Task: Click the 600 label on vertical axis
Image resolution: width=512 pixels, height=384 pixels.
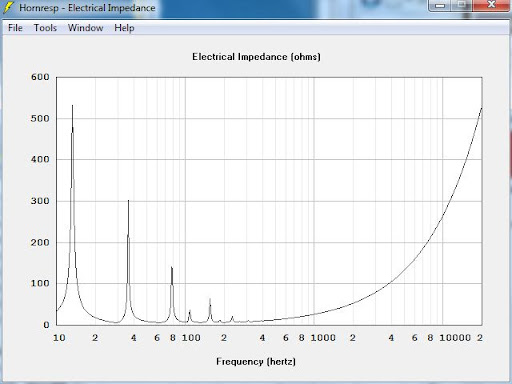Action: tap(40, 77)
